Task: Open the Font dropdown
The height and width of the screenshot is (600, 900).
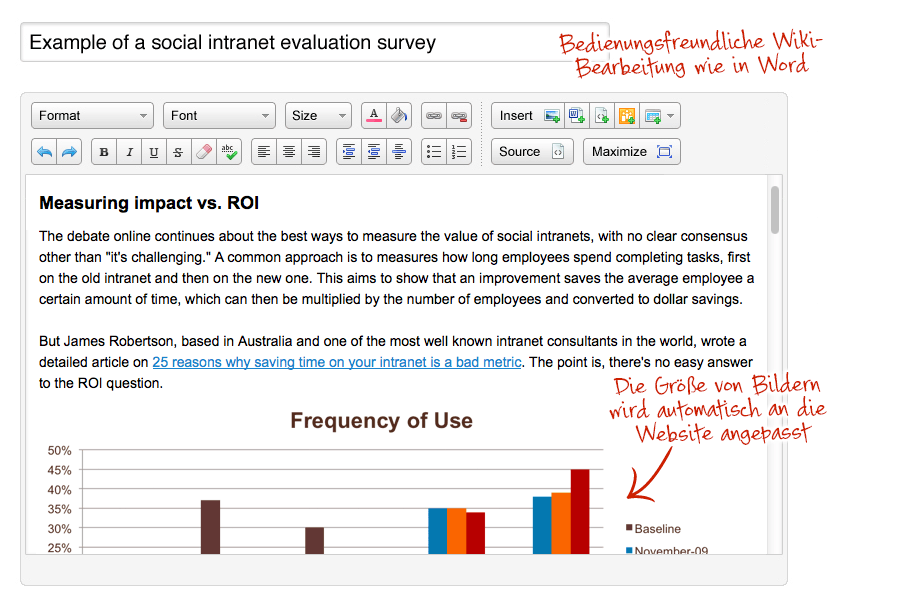Action: (219, 116)
